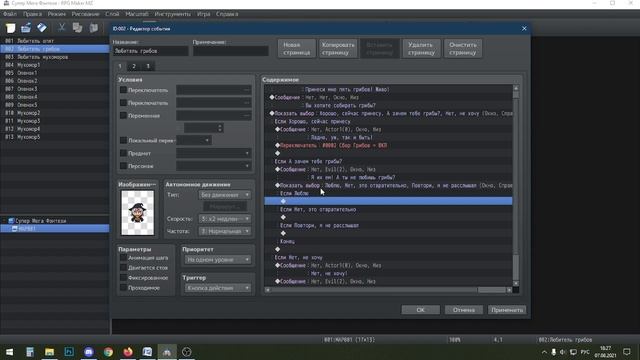Click the Cut (scissors) toolbar icon

[x=62, y=28]
